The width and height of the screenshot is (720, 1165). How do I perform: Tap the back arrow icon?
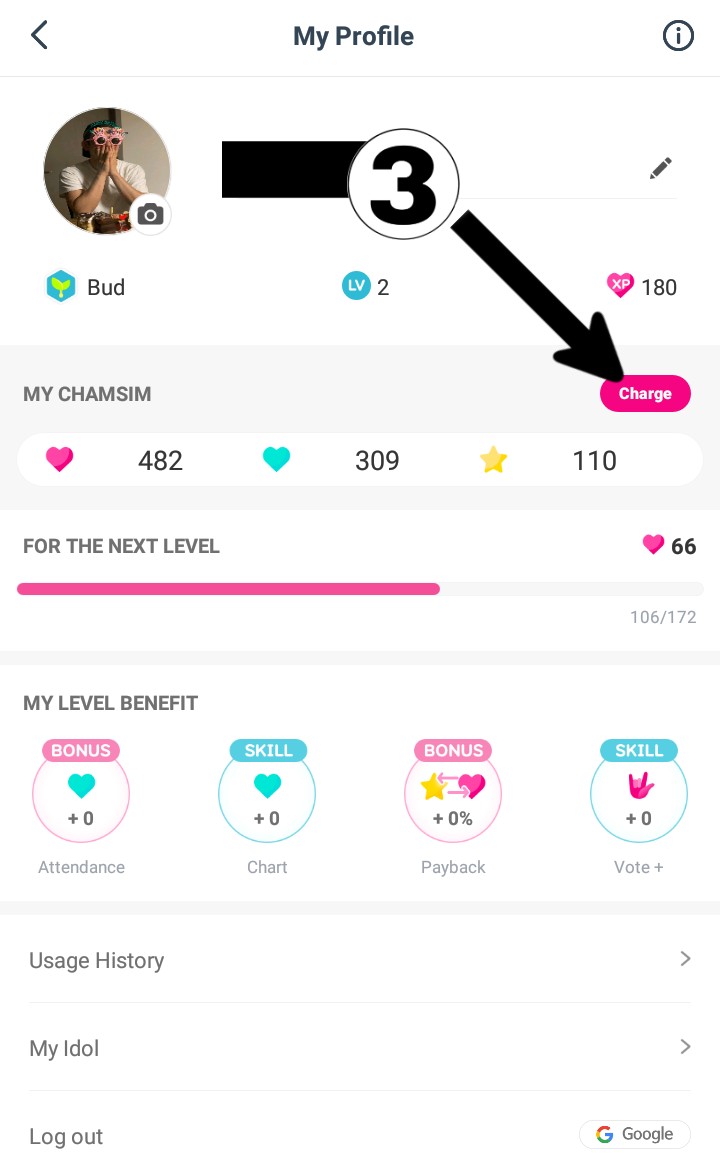[x=39, y=36]
